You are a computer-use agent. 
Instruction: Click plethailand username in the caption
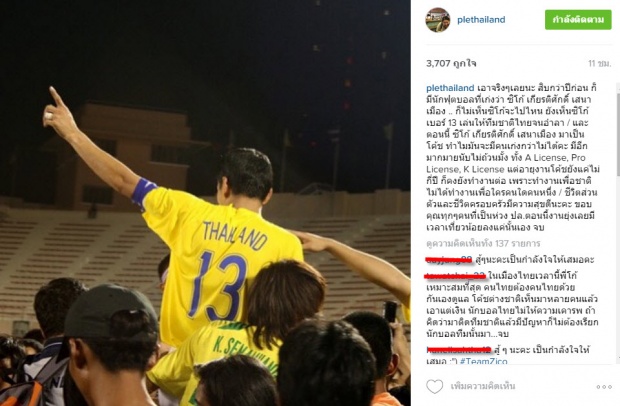coord(450,88)
